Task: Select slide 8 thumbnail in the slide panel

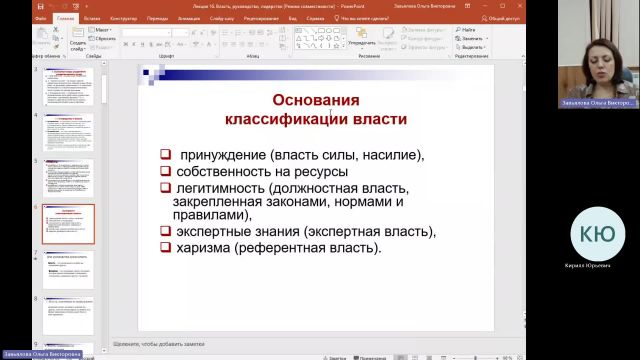Action: coord(68,316)
